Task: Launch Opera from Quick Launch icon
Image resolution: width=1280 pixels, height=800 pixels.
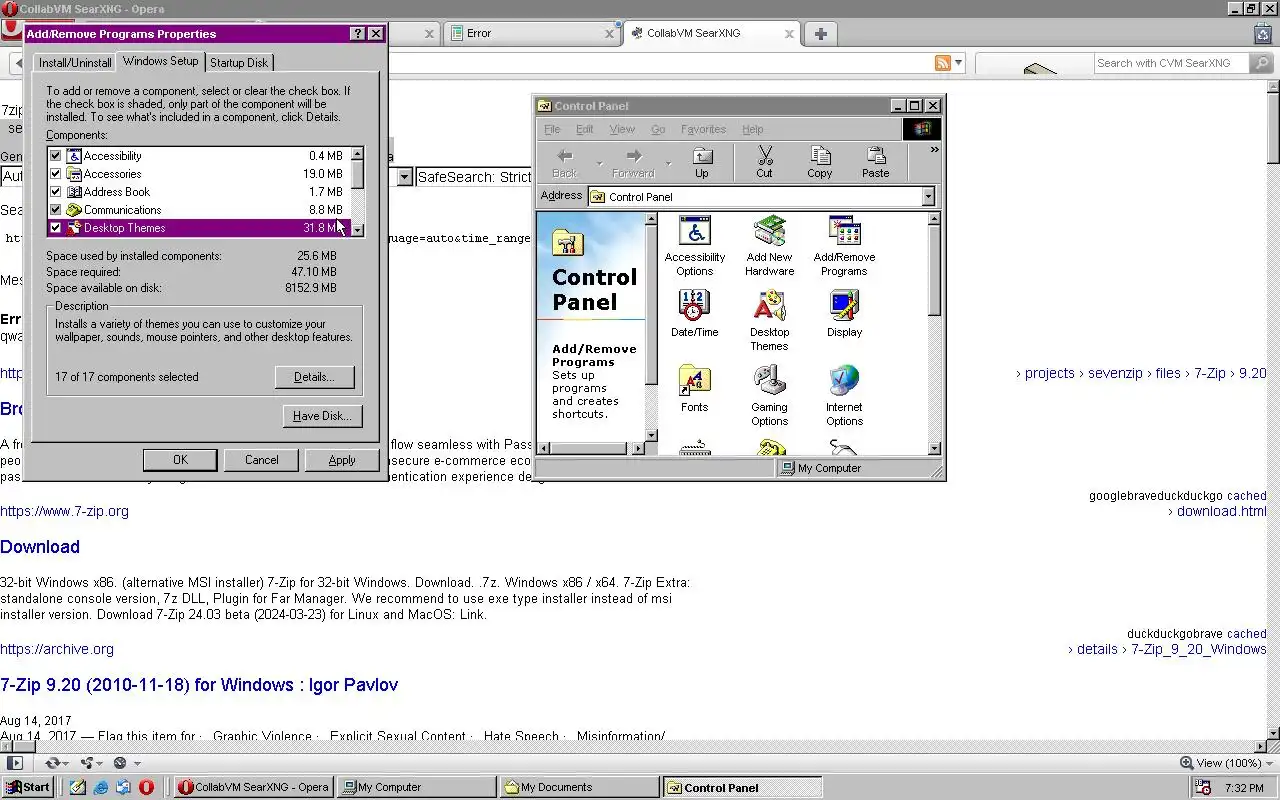Action: [x=146, y=787]
